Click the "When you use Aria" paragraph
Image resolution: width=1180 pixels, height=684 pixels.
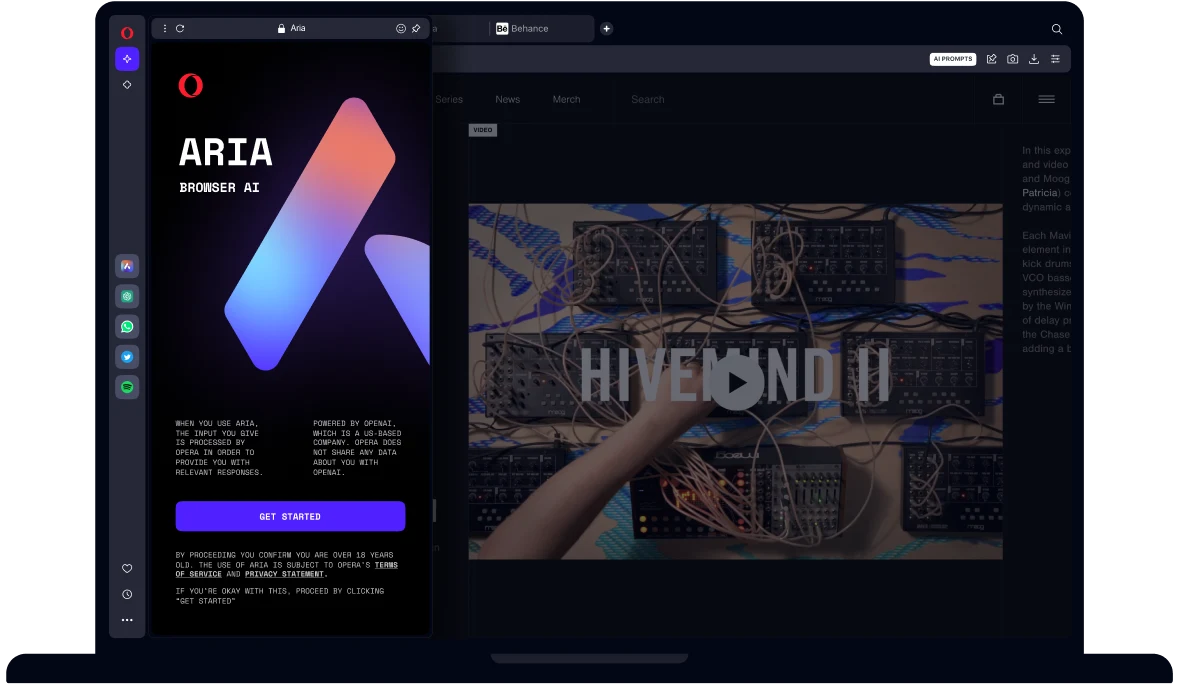pos(219,448)
